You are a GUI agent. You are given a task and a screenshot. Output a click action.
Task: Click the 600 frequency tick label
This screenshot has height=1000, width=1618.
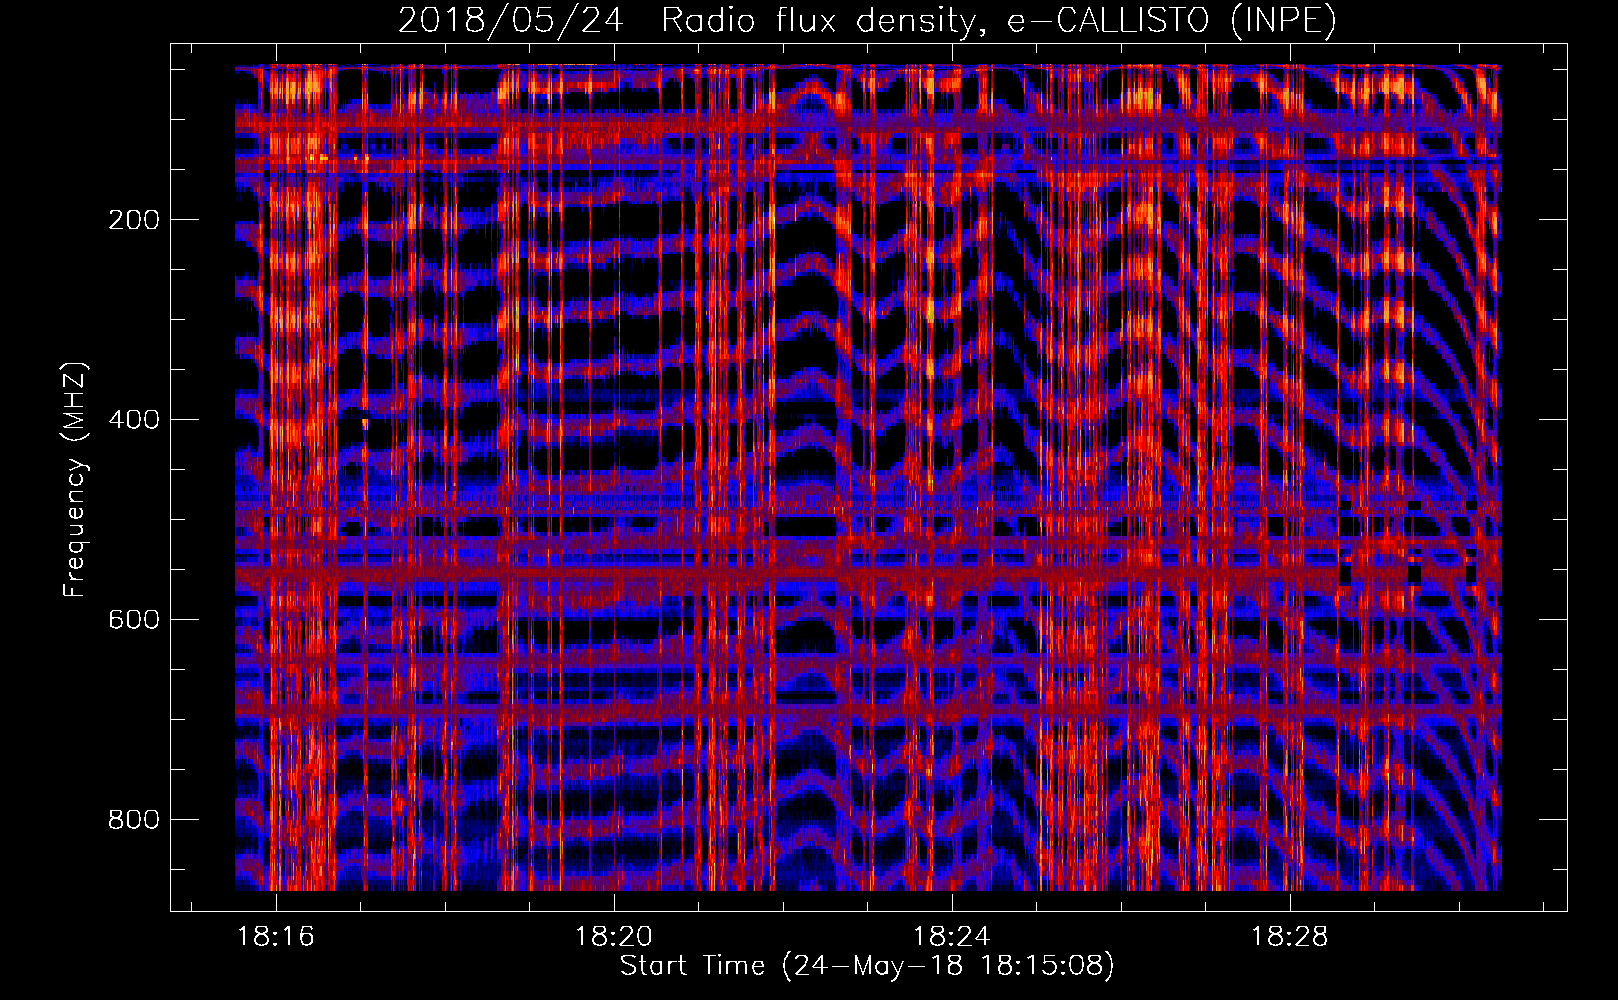[134, 620]
